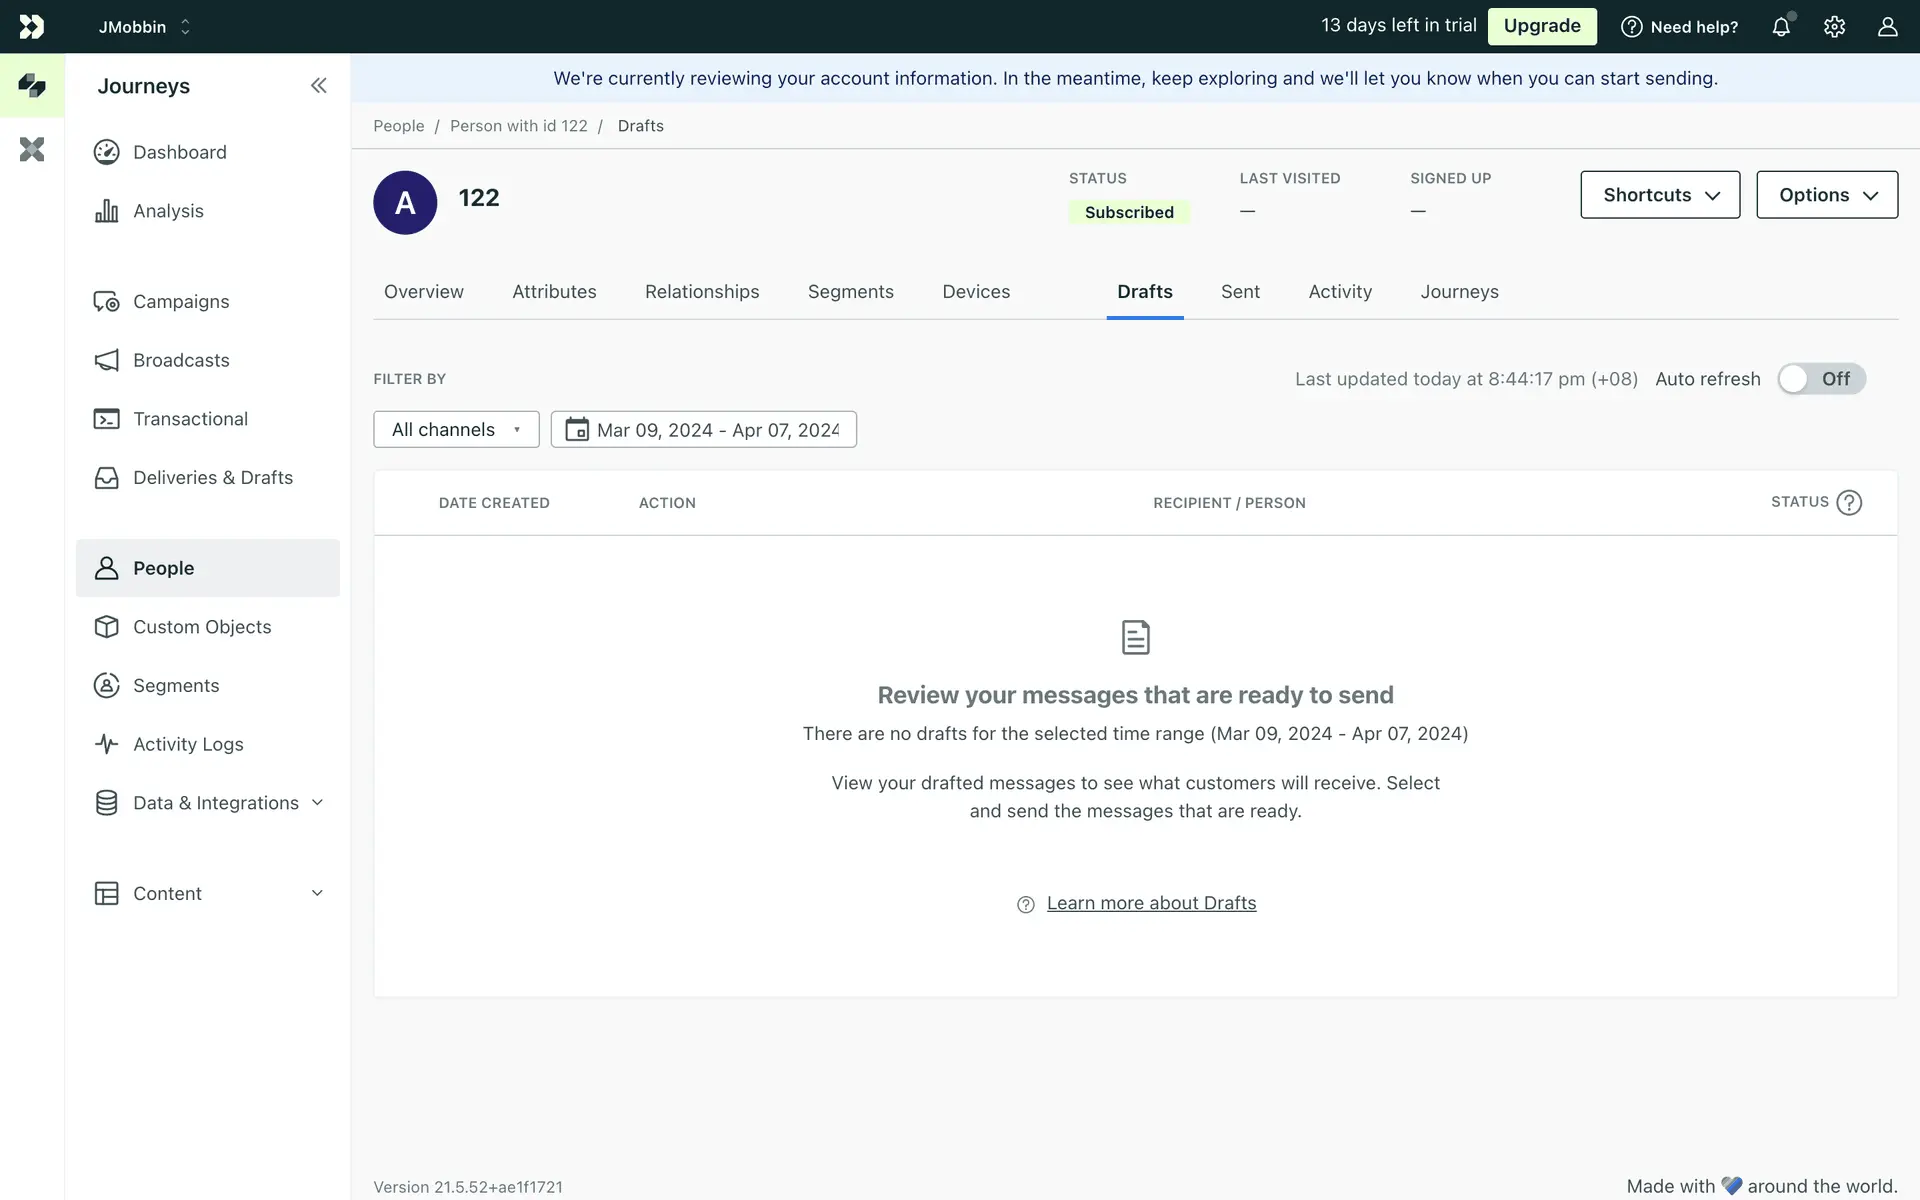Click the Status column help question icon

pyautogui.click(x=1849, y=503)
